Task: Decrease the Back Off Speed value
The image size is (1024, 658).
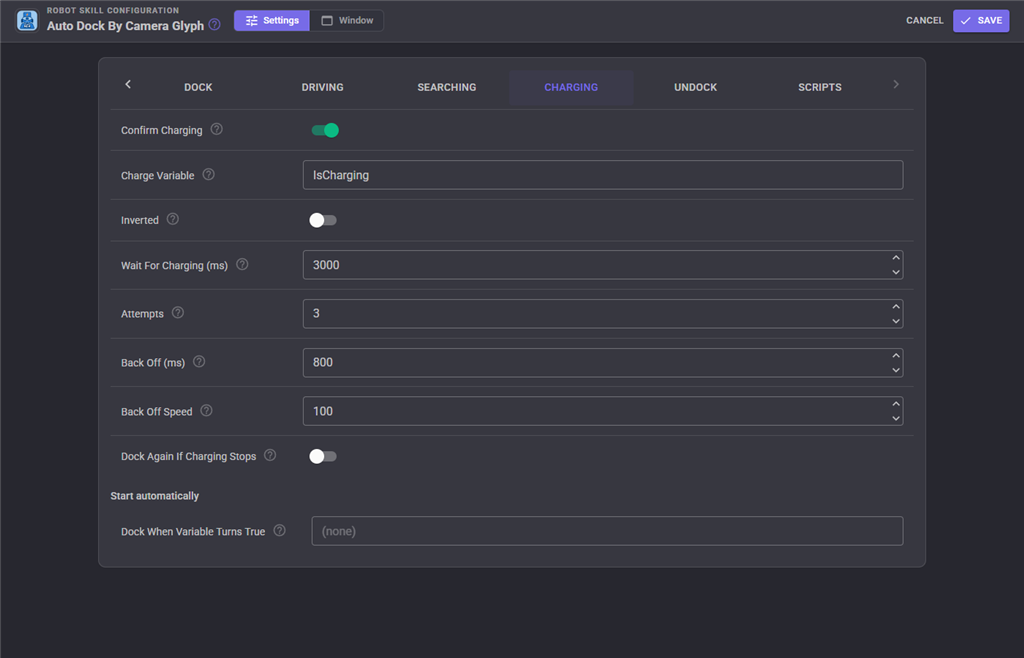Action: [896, 418]
